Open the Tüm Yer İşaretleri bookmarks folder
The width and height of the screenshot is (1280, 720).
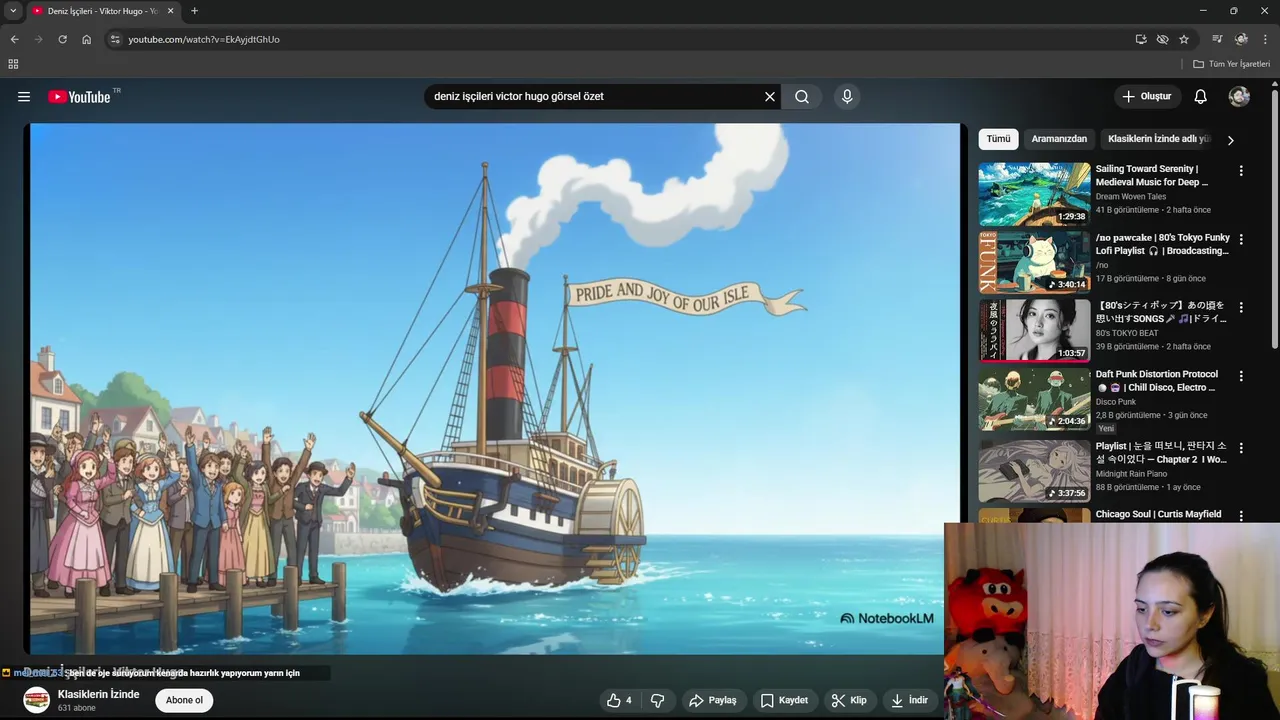point(1231,64)
